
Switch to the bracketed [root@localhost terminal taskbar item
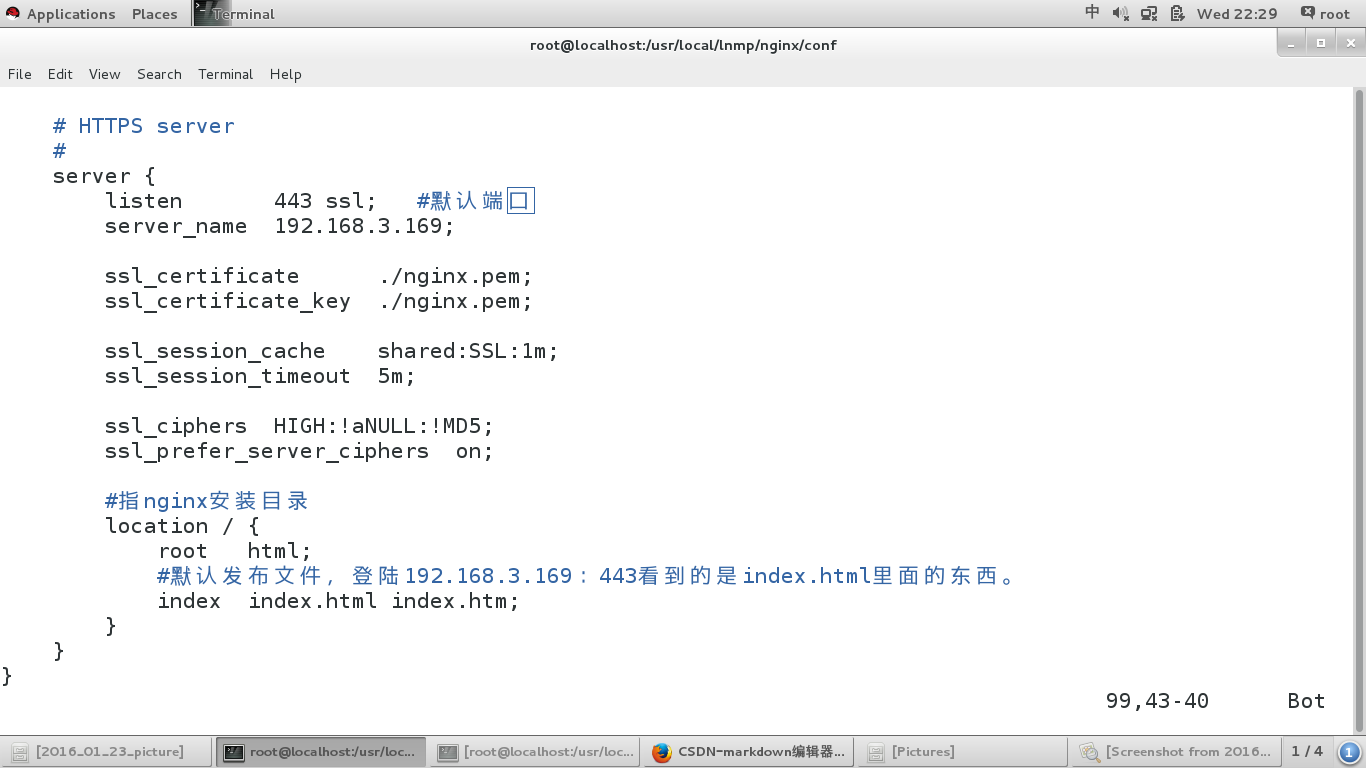tap(536, 752)
